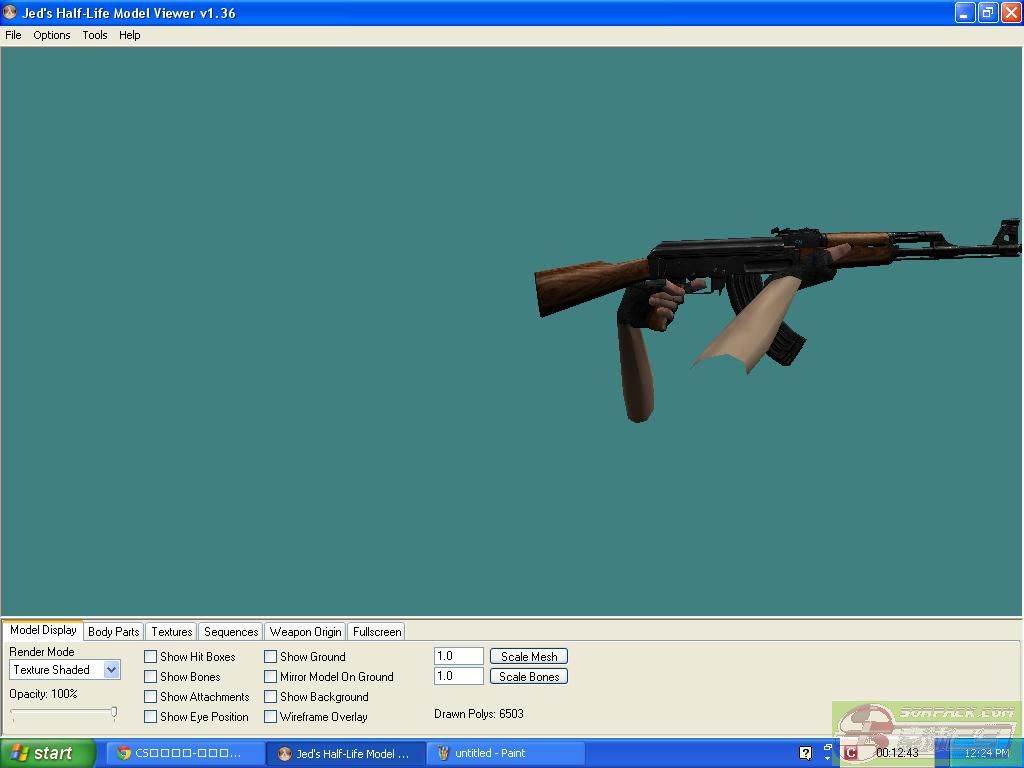
Task: Open the Help menu
Action: click(129, 35)
